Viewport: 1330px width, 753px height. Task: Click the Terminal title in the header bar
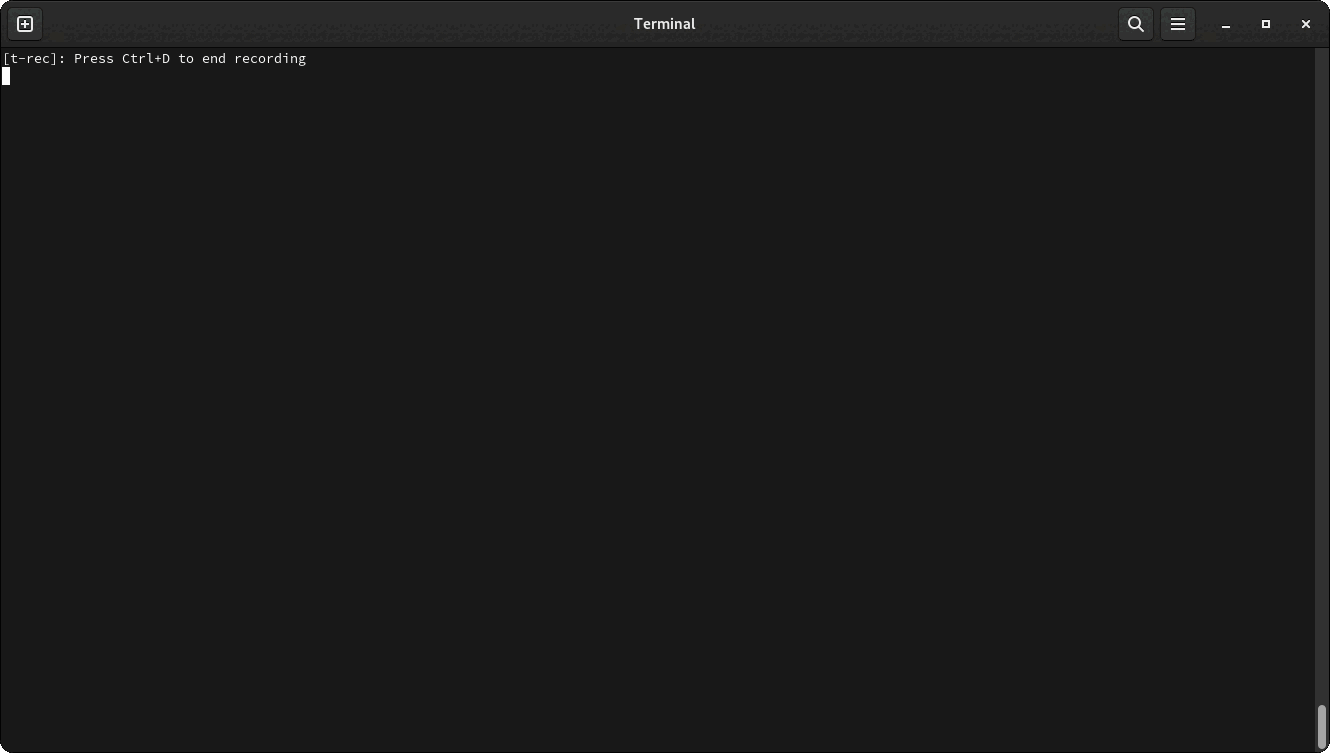[x=664, y=24]
